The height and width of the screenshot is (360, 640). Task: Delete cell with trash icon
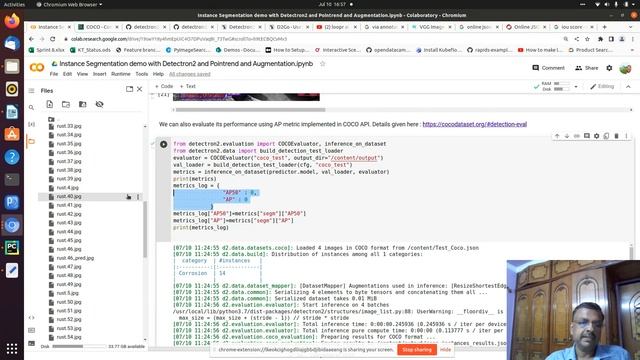click(616, 136)
